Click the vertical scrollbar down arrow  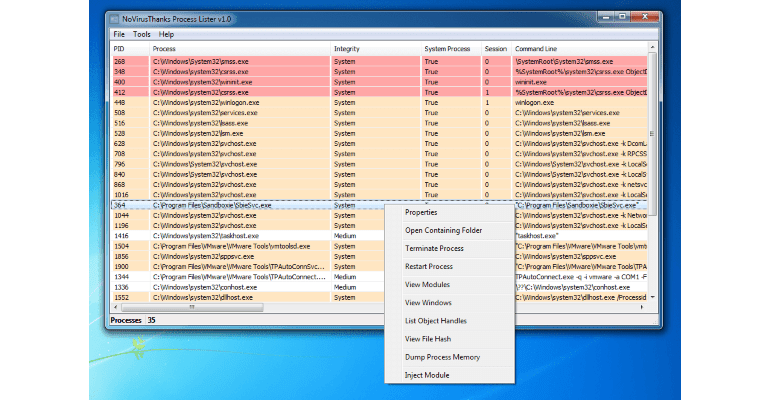click(x=654, y=297)
